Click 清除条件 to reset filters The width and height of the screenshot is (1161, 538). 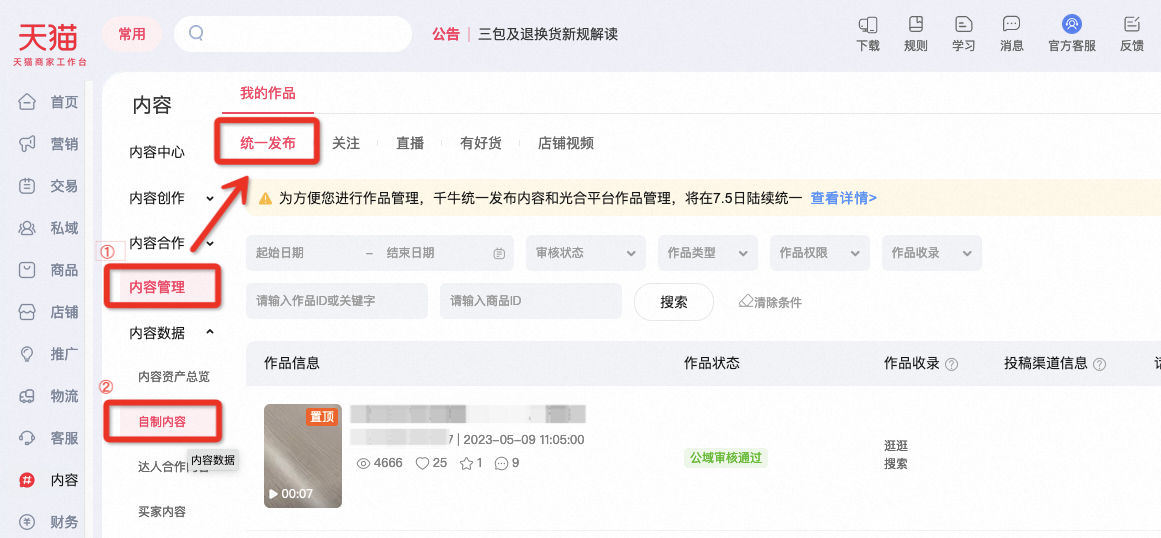coord(777,302)
